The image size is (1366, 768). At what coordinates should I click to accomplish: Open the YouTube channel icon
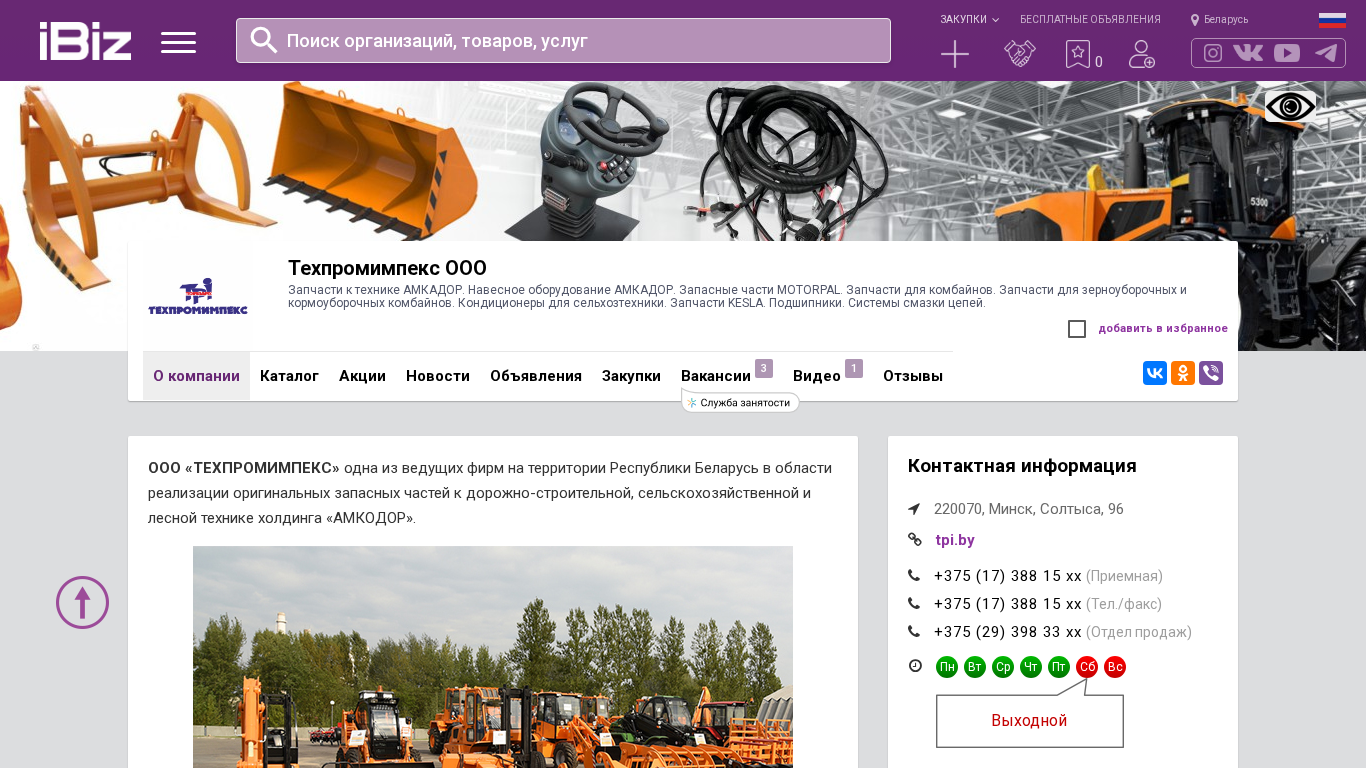(1287, 53)
